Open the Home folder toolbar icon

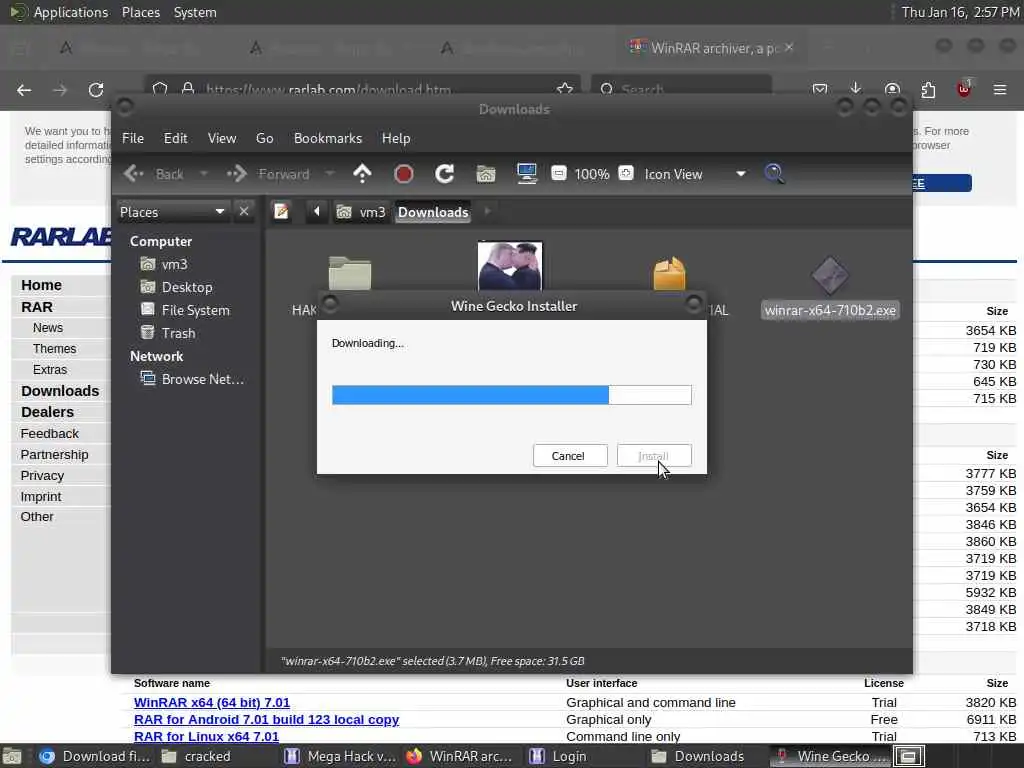(485, 174)
